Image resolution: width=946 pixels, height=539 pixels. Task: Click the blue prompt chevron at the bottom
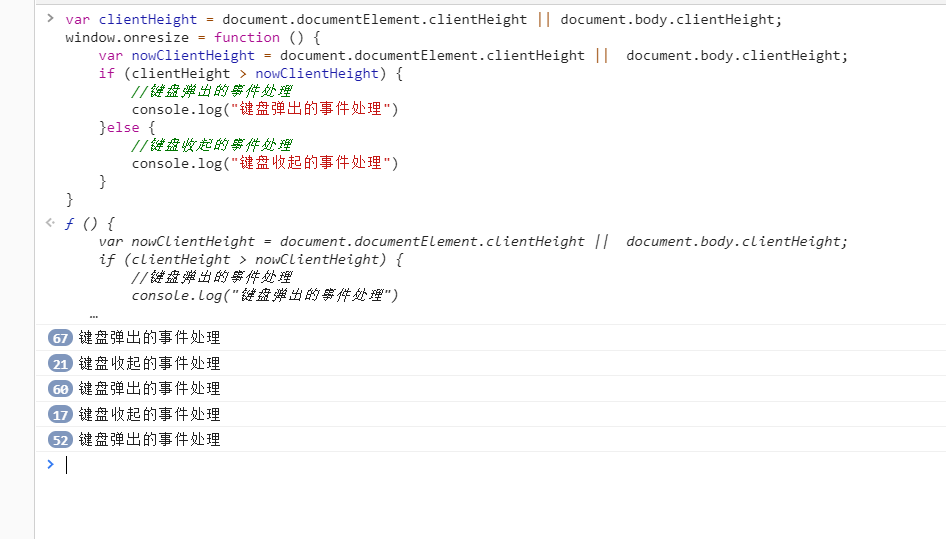[x=51, y=464]
